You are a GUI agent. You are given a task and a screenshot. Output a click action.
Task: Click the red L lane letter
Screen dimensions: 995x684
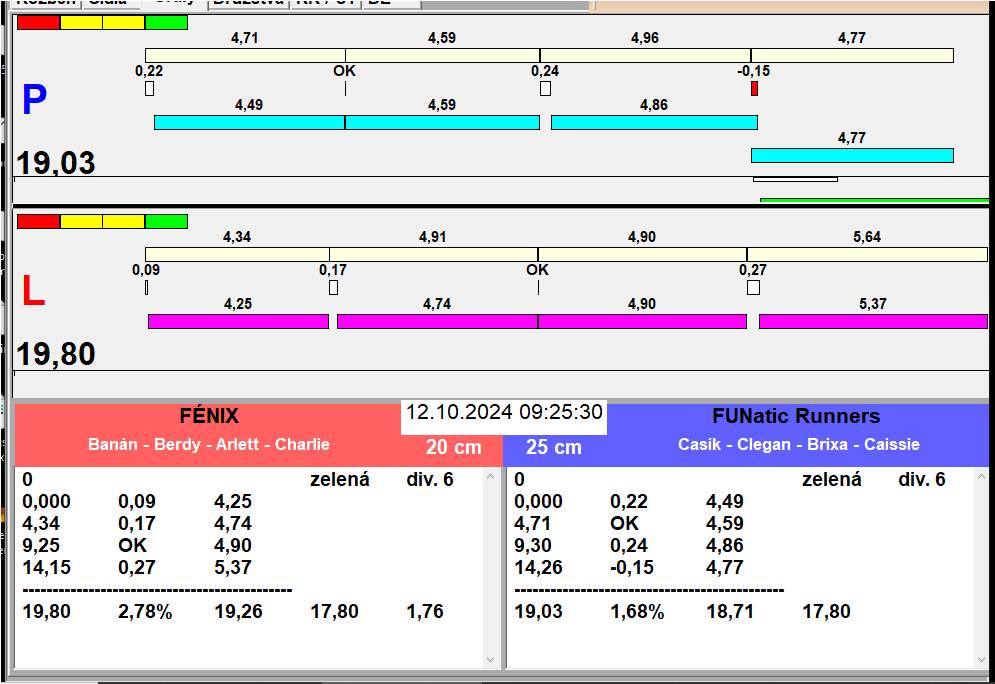pos(33,291)
